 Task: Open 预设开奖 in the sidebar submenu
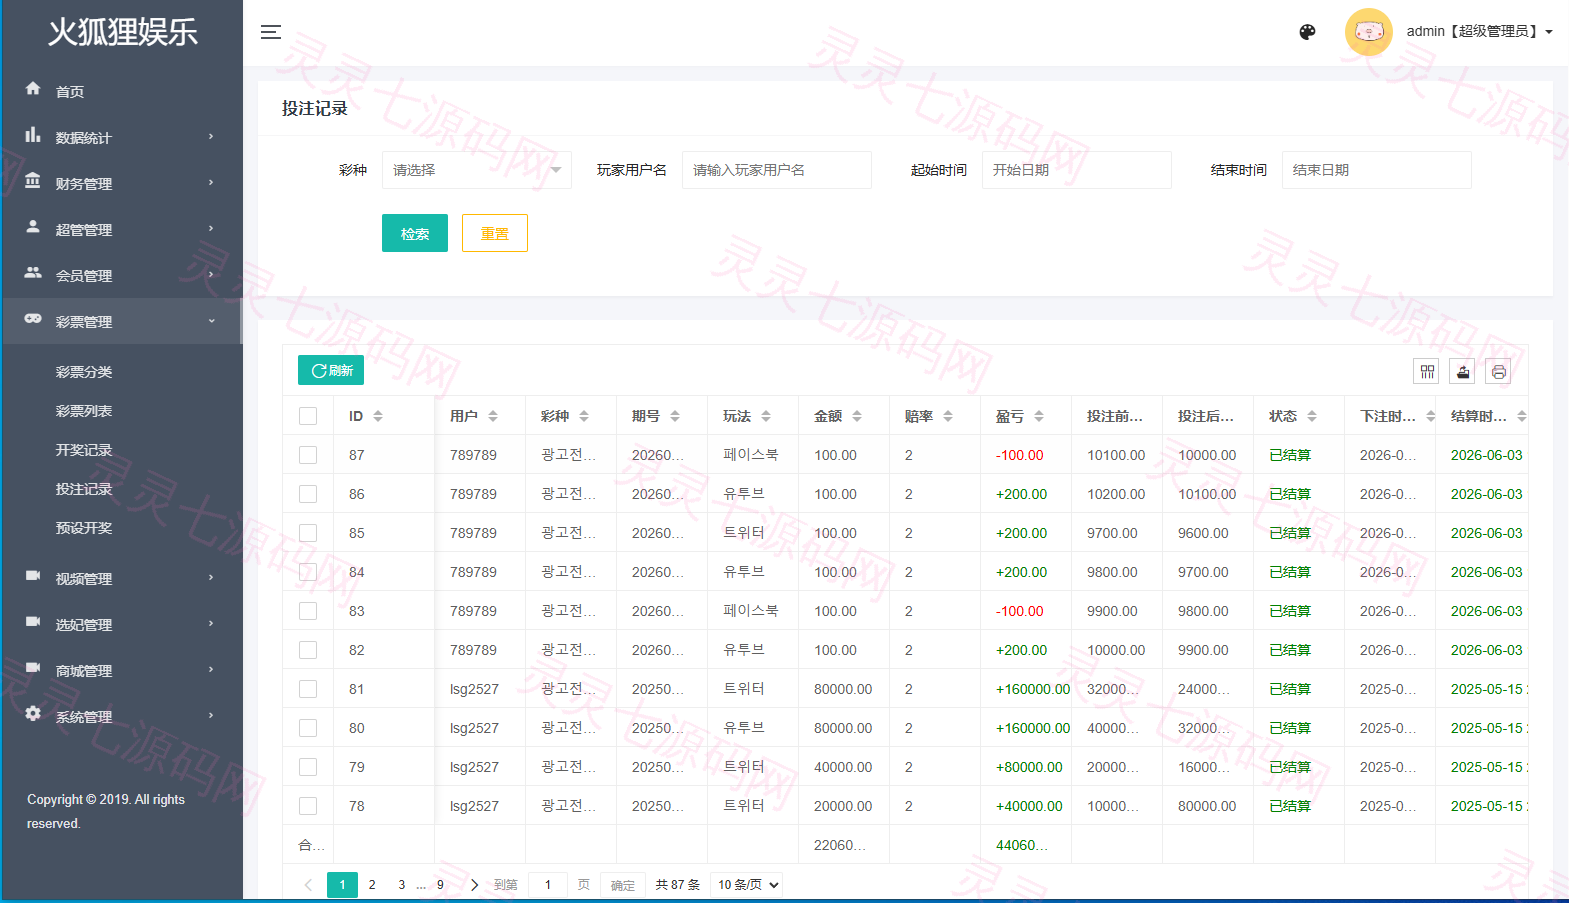(84, 528)
